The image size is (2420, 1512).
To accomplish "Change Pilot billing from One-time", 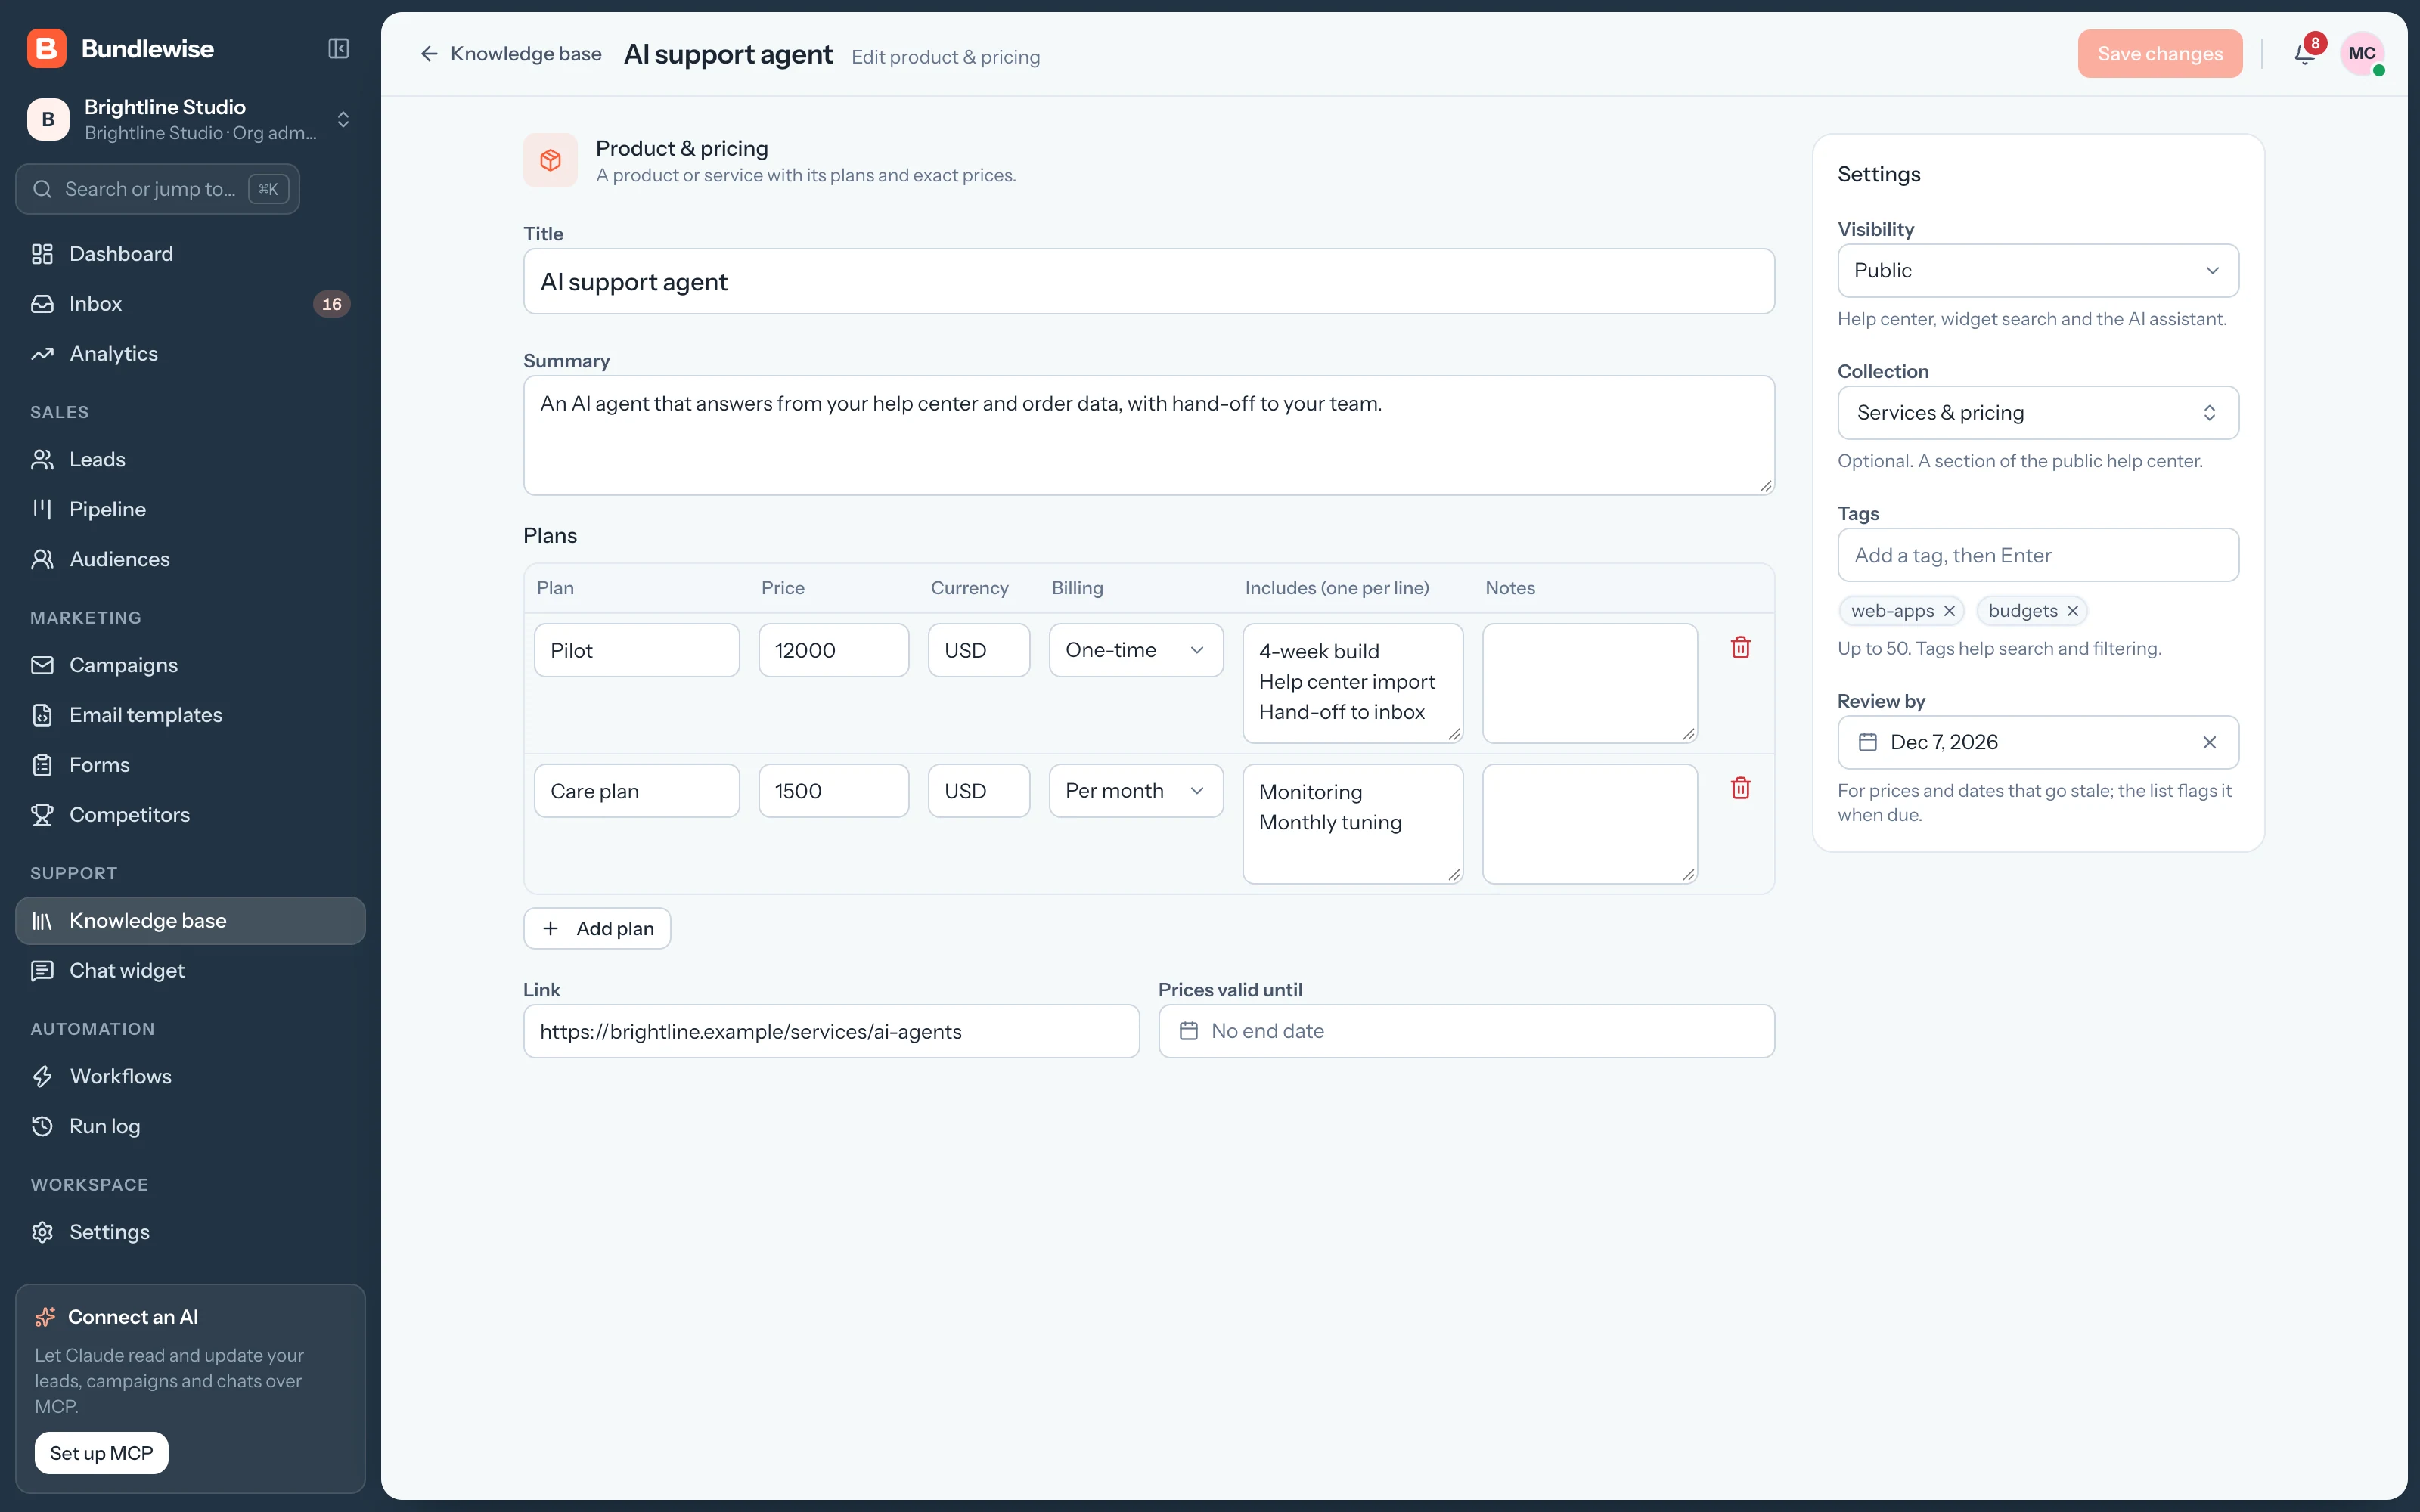I will tap(1135, 651).
